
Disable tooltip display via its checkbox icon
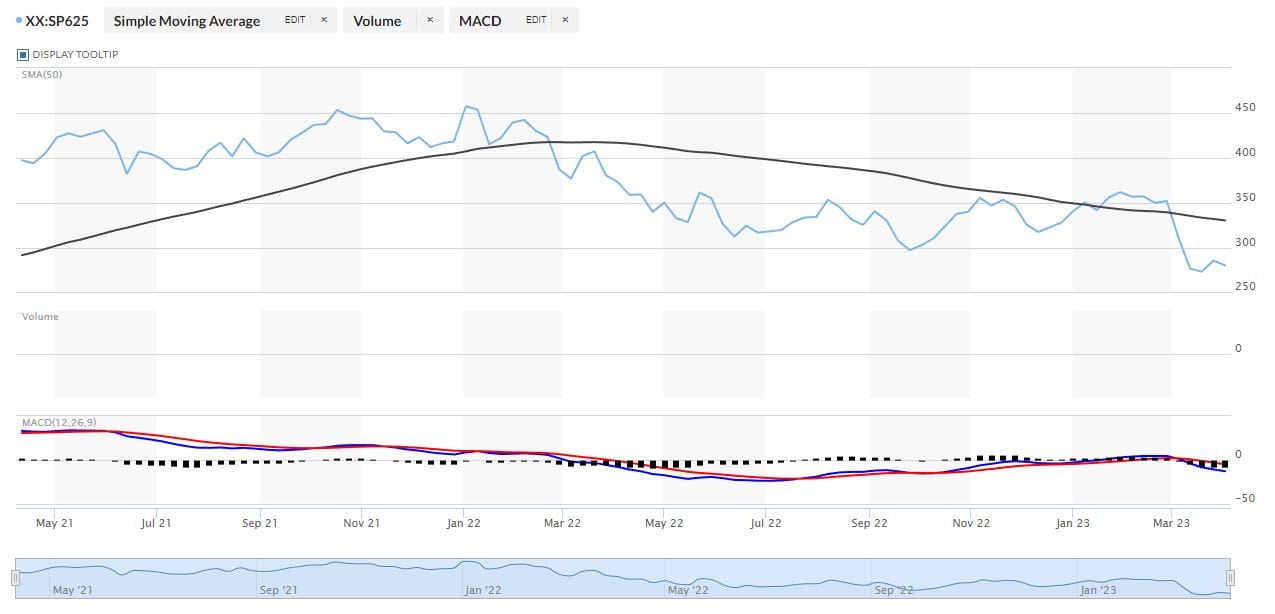21,55
